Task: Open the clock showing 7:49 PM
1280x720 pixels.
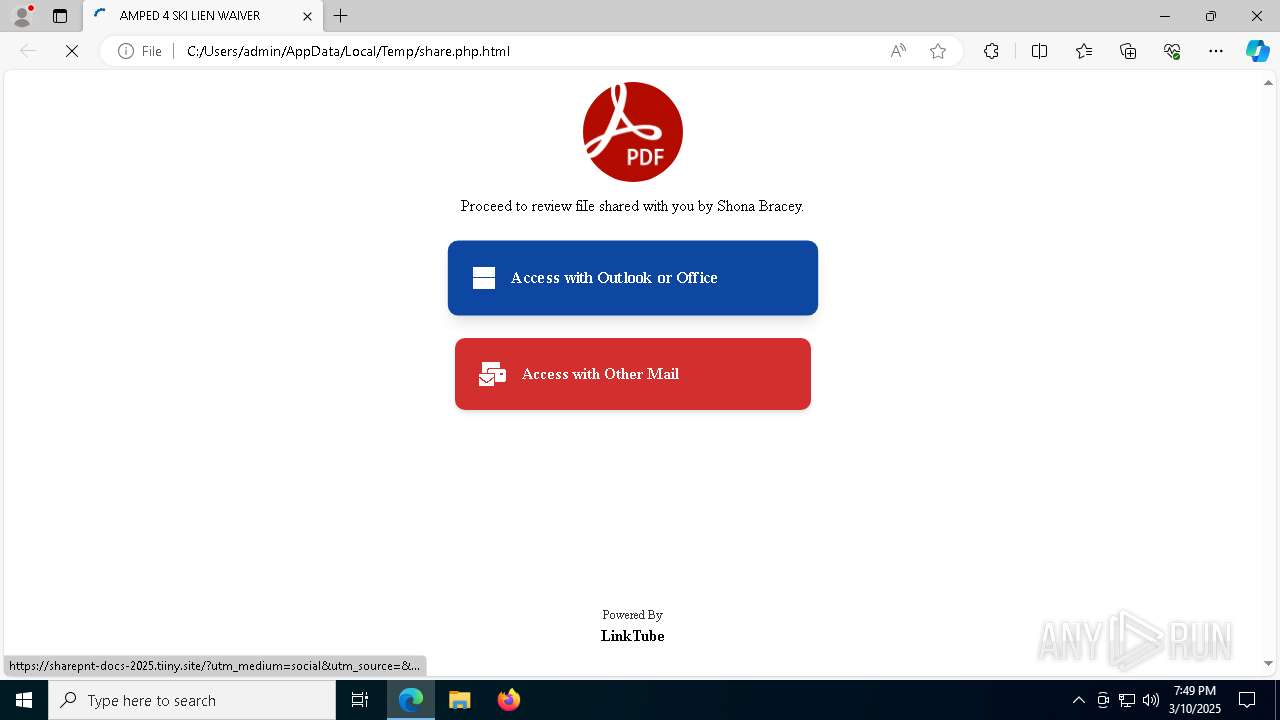Action: (x=1195, y=700)
